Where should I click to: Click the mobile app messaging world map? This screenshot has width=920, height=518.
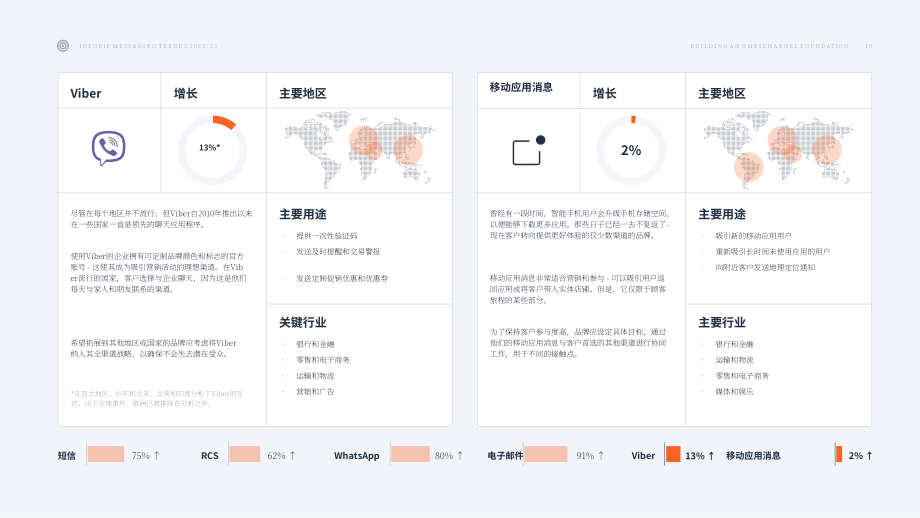(x=778, y=150)
